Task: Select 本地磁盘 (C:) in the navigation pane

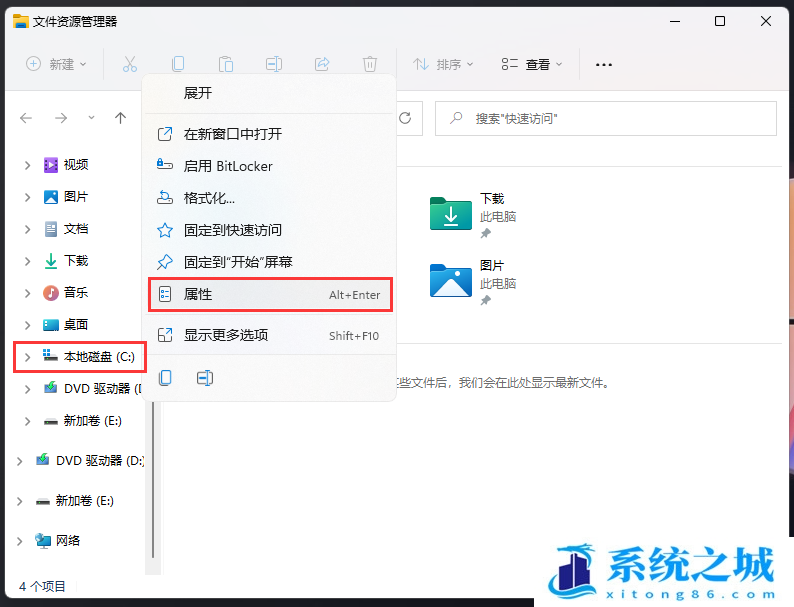Action: coord(89,357)
